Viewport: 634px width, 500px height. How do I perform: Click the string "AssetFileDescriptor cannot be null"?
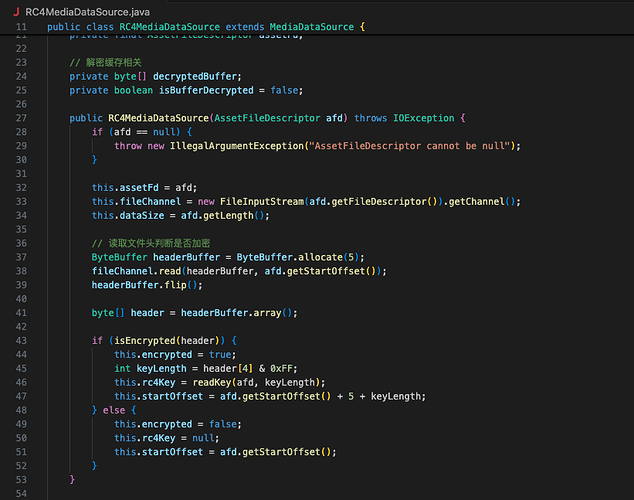(410, 146)
